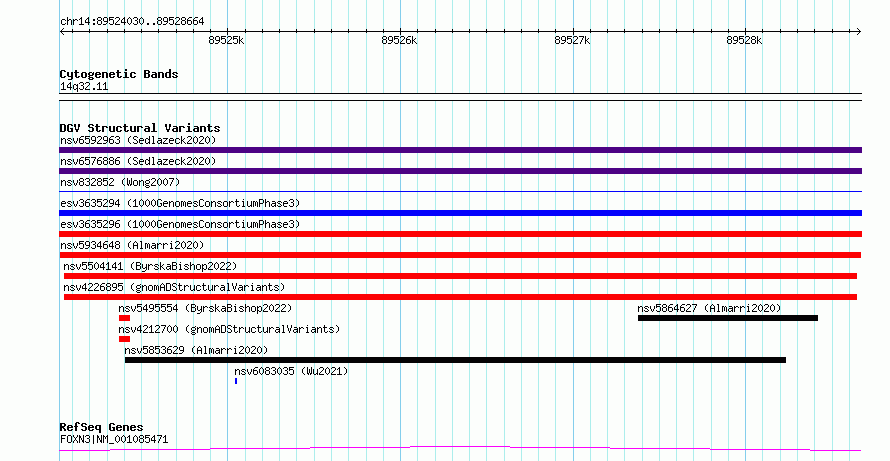Select gene label FOXN3|NM_001085471
Screen dimensions: 890x461
114,439
